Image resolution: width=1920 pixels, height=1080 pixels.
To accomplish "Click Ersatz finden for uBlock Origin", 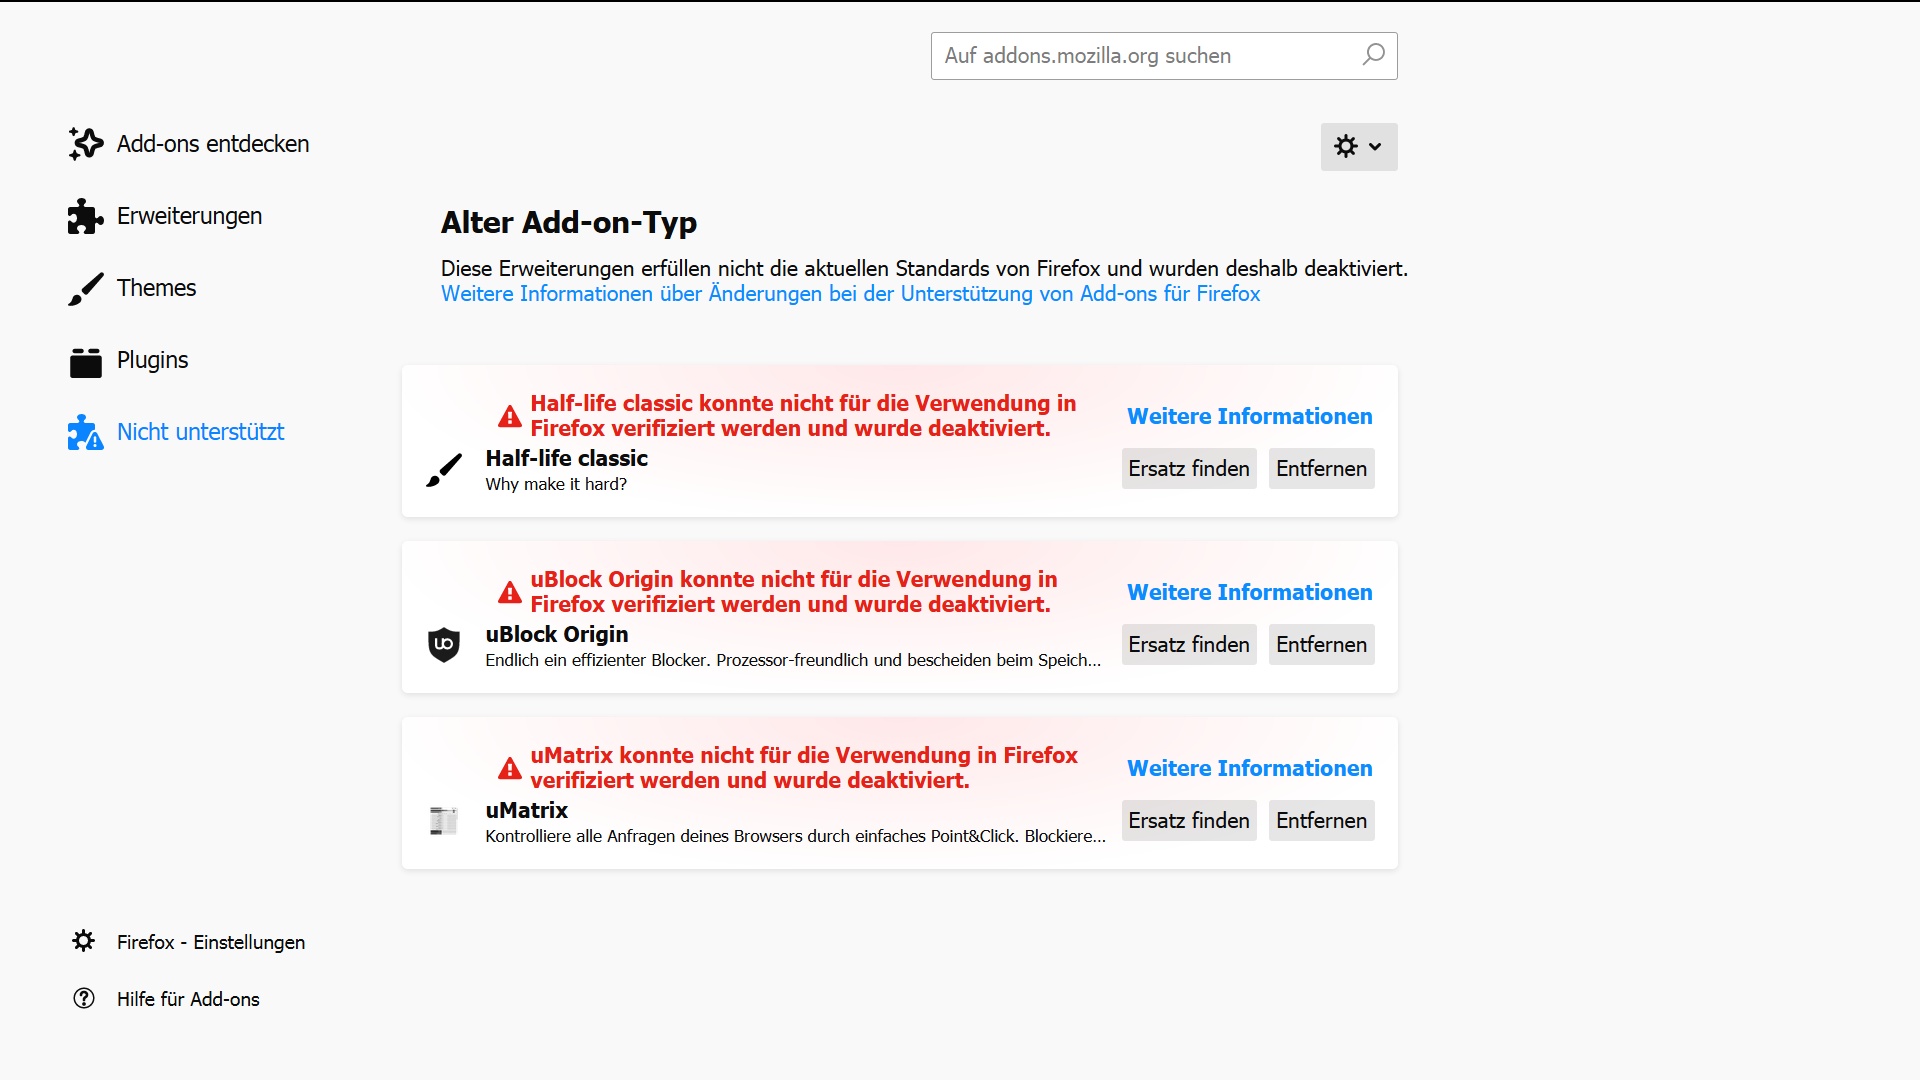I will [x=1188, y=645].
